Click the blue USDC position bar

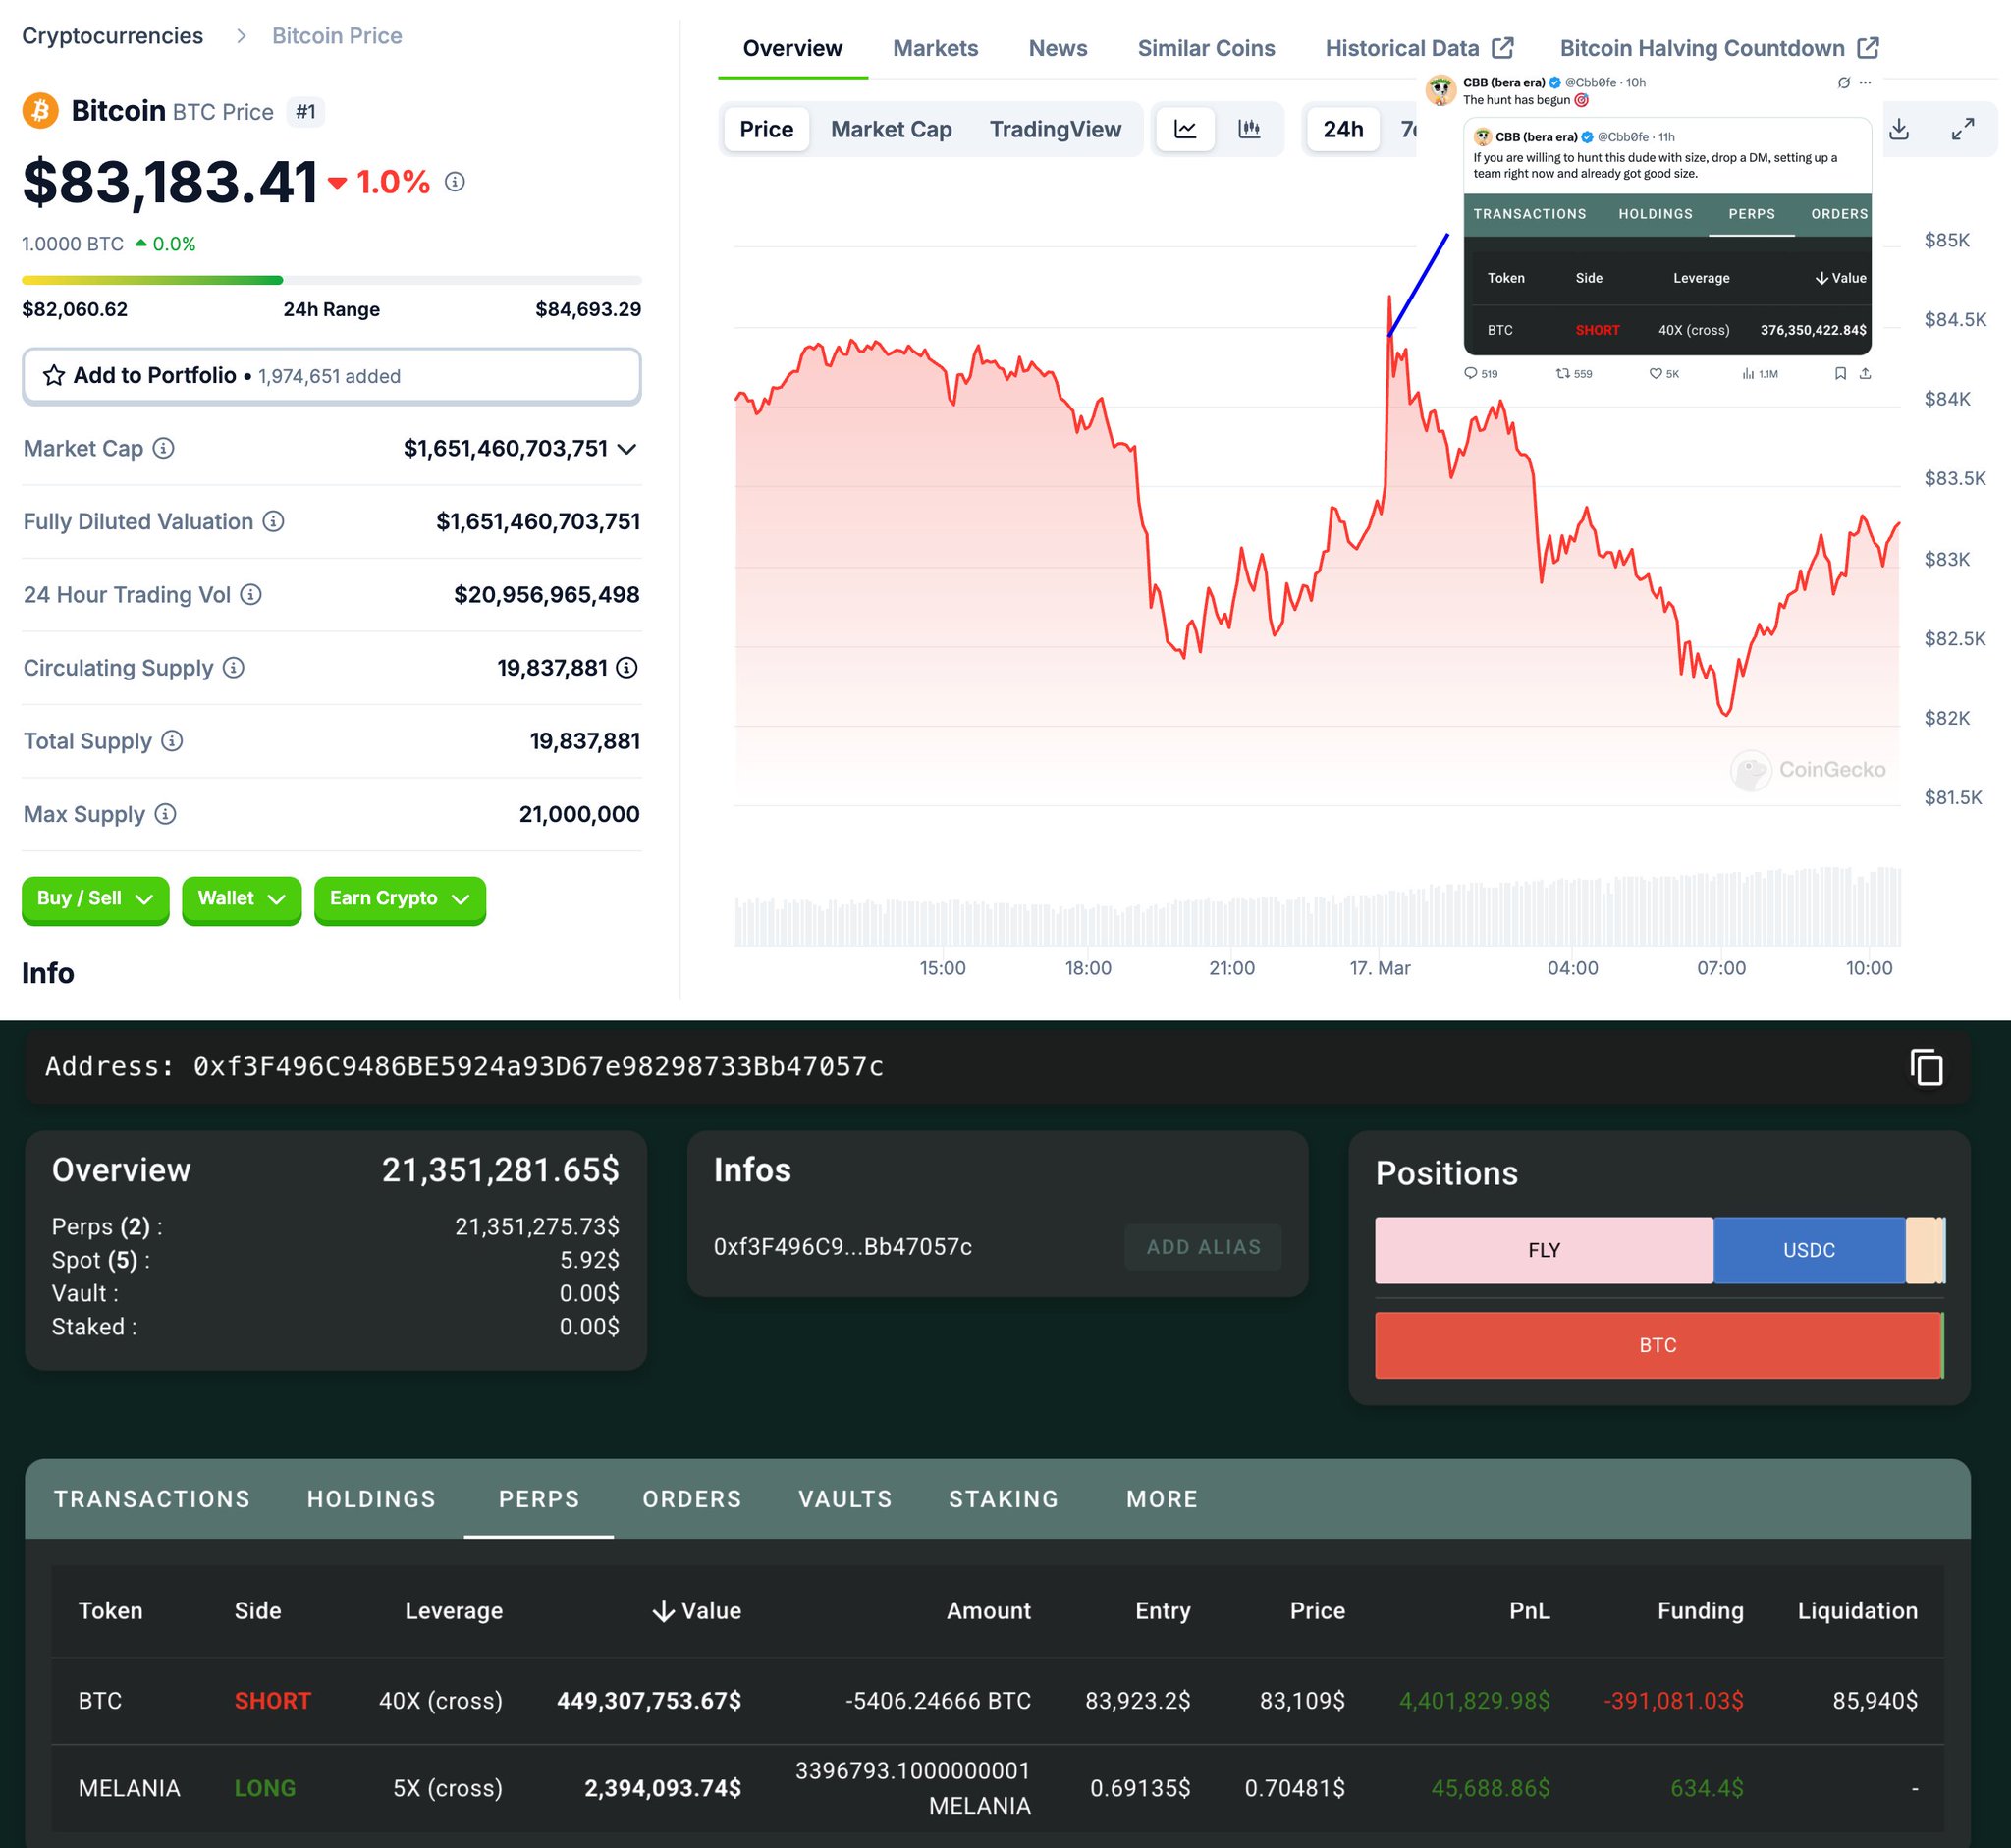click(1809, 1250)
